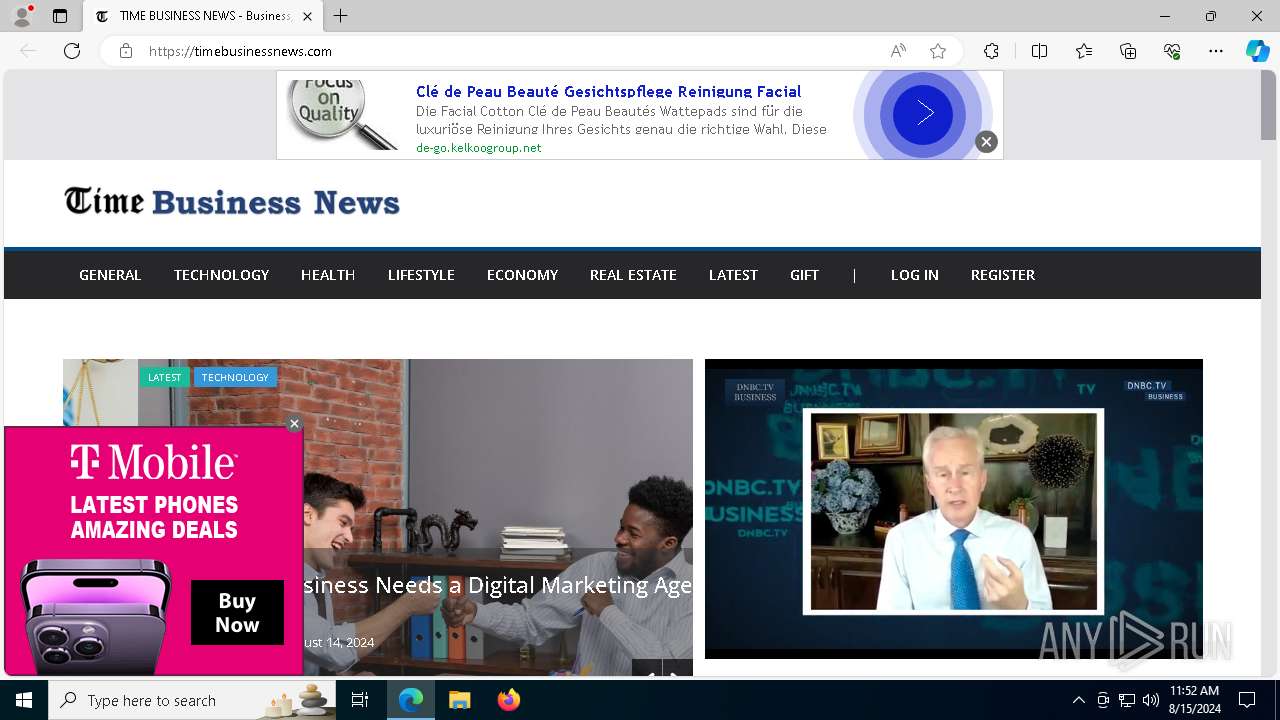1280x720 pixels.
Task: Open the LIFESTYLE menu
Action: point(421,275)
